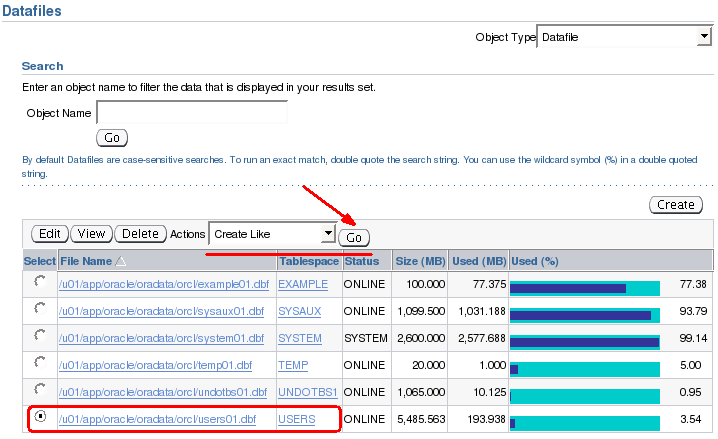Open example01.dbf datafile link

[163, 284]
